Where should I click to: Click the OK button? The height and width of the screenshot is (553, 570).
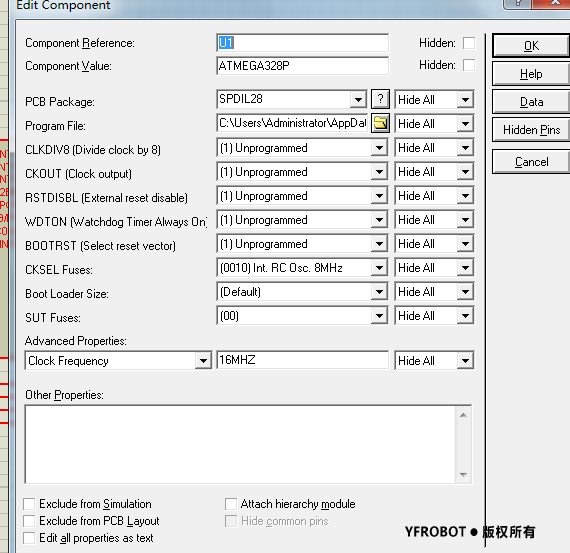pyautogui.click(x=531, y=45)
